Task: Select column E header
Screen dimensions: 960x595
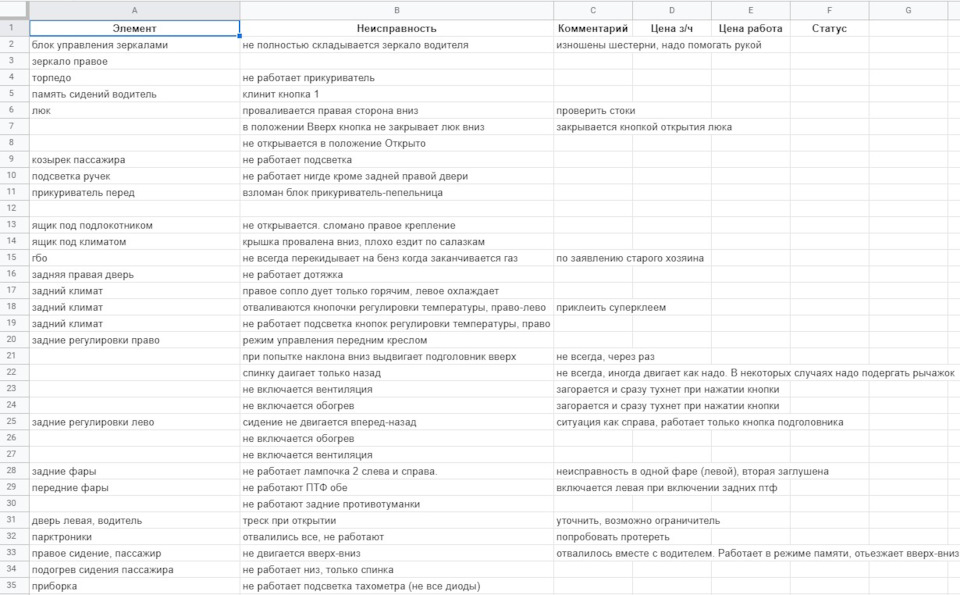Action: click(x=751, y=10)
